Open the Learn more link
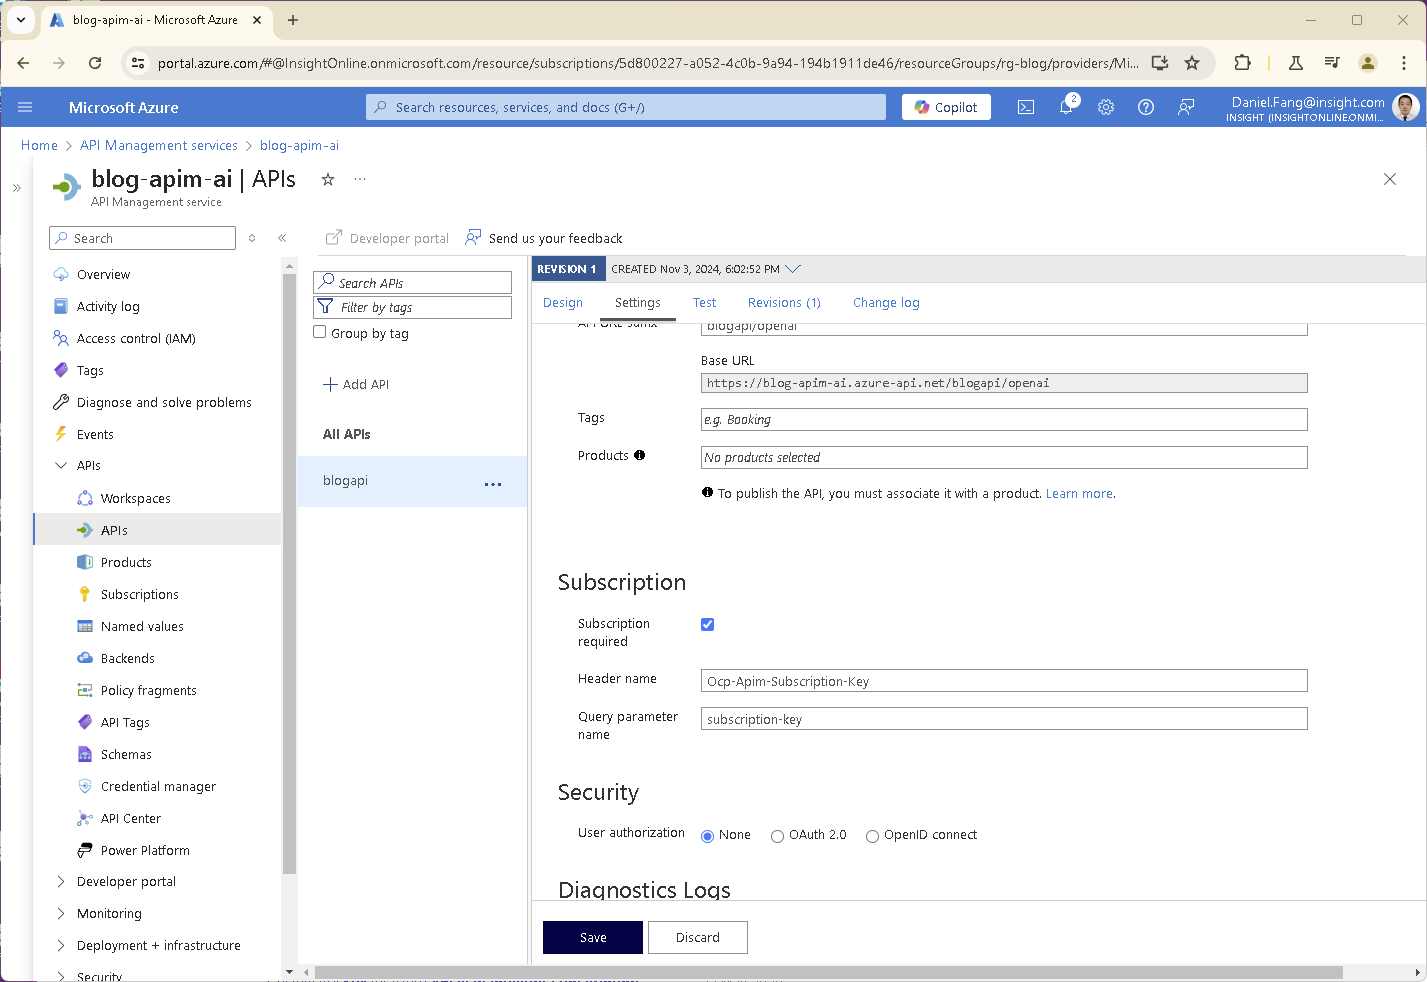This screenshot has height=982, width=1427. [x=1079, y=494]
